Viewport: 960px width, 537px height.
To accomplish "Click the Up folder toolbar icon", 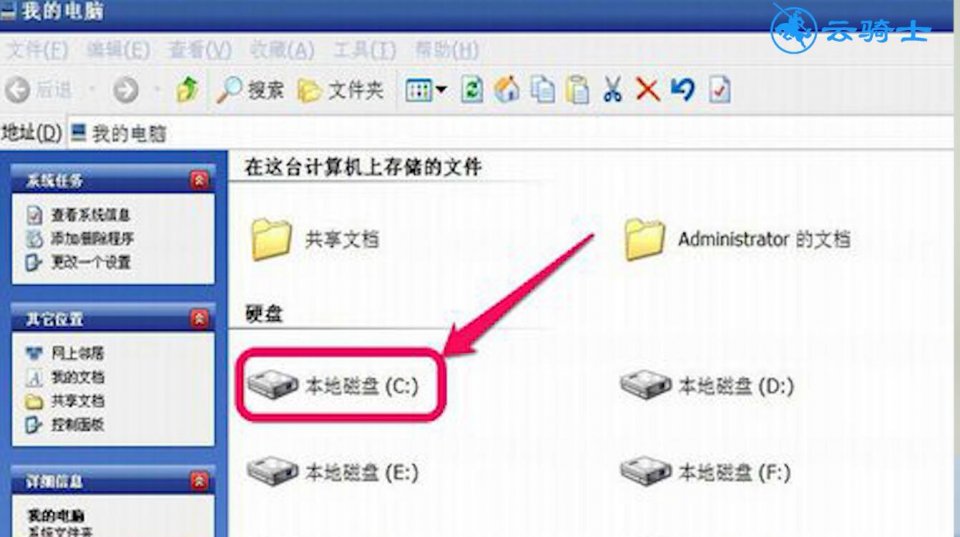I will point(187,90).
